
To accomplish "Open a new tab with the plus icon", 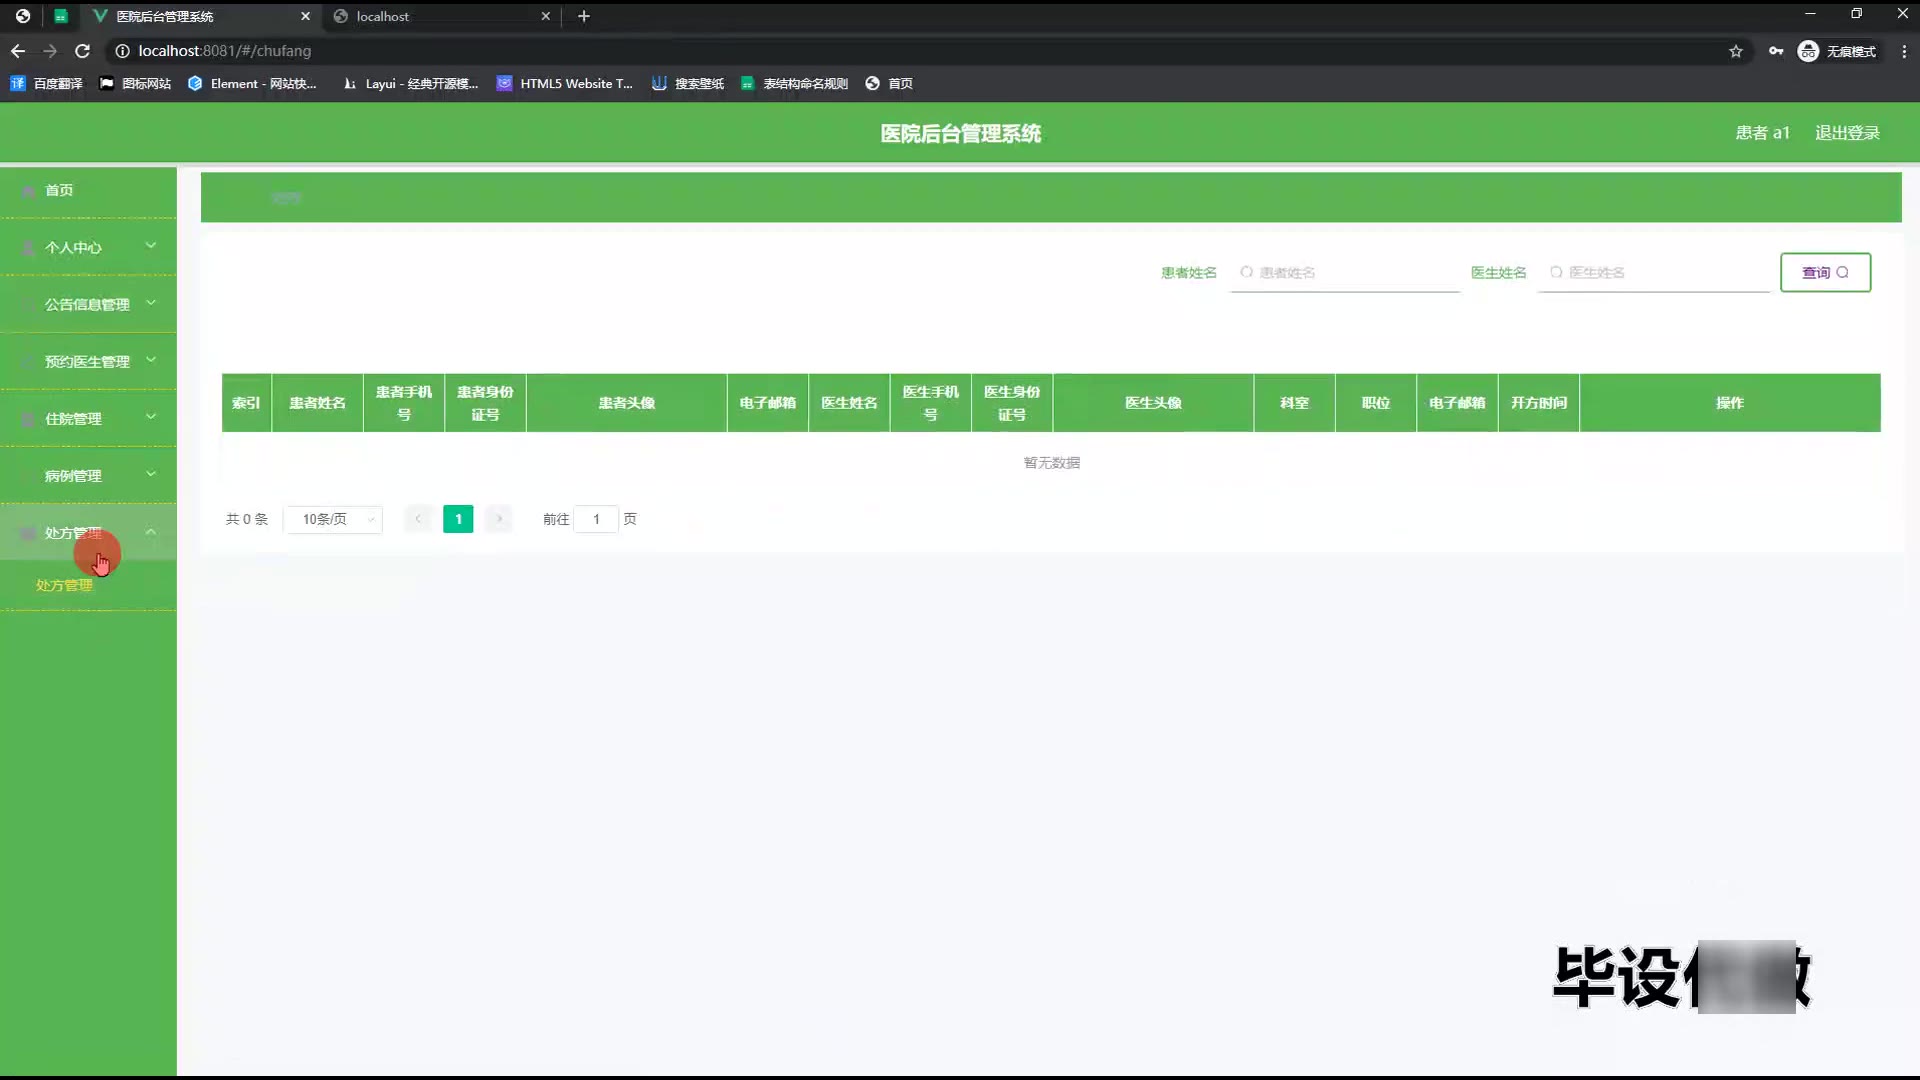I will pyautogui.click(x=584, y=16).
